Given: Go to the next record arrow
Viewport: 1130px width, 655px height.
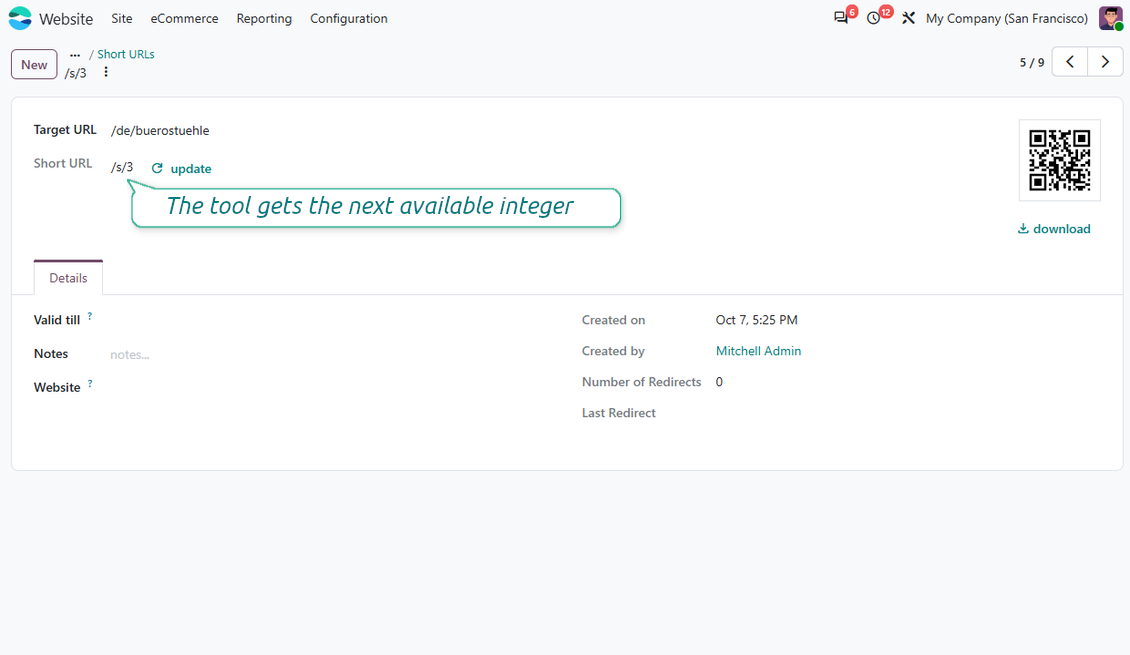Looking at the screenshot, I should pyautogui.click(x=1105, y=62).
